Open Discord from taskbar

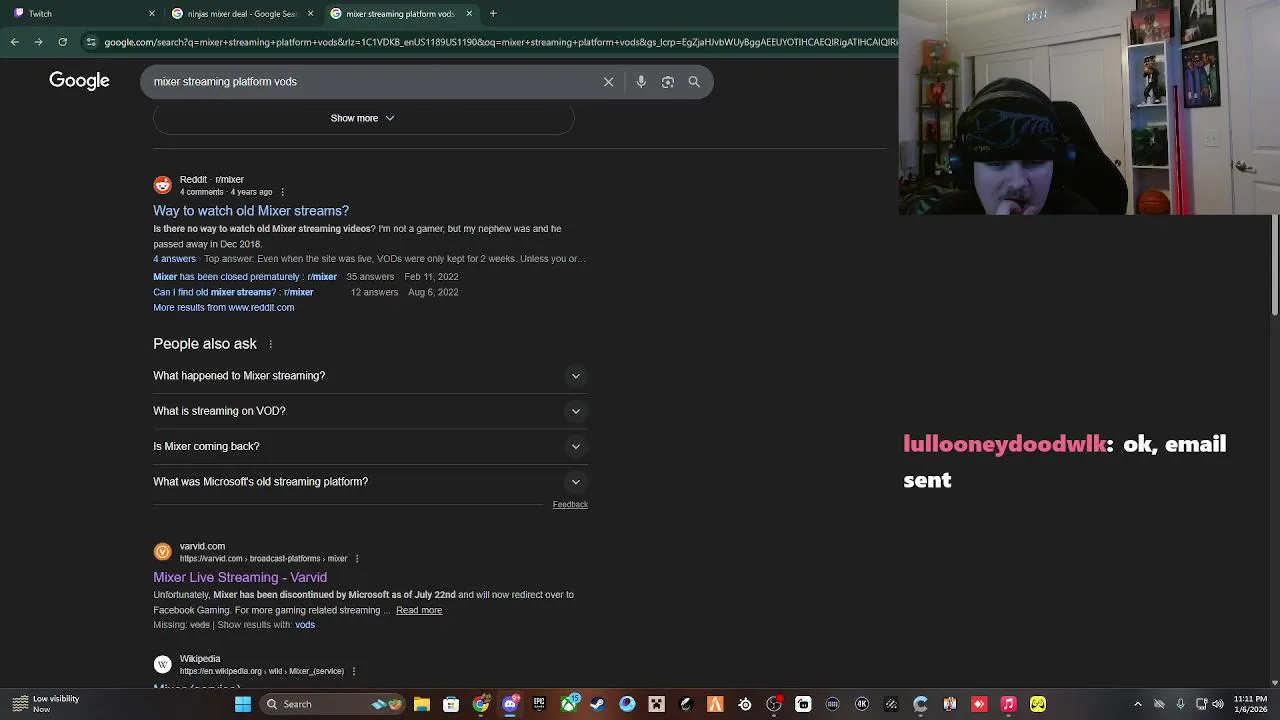click(510, 704)
